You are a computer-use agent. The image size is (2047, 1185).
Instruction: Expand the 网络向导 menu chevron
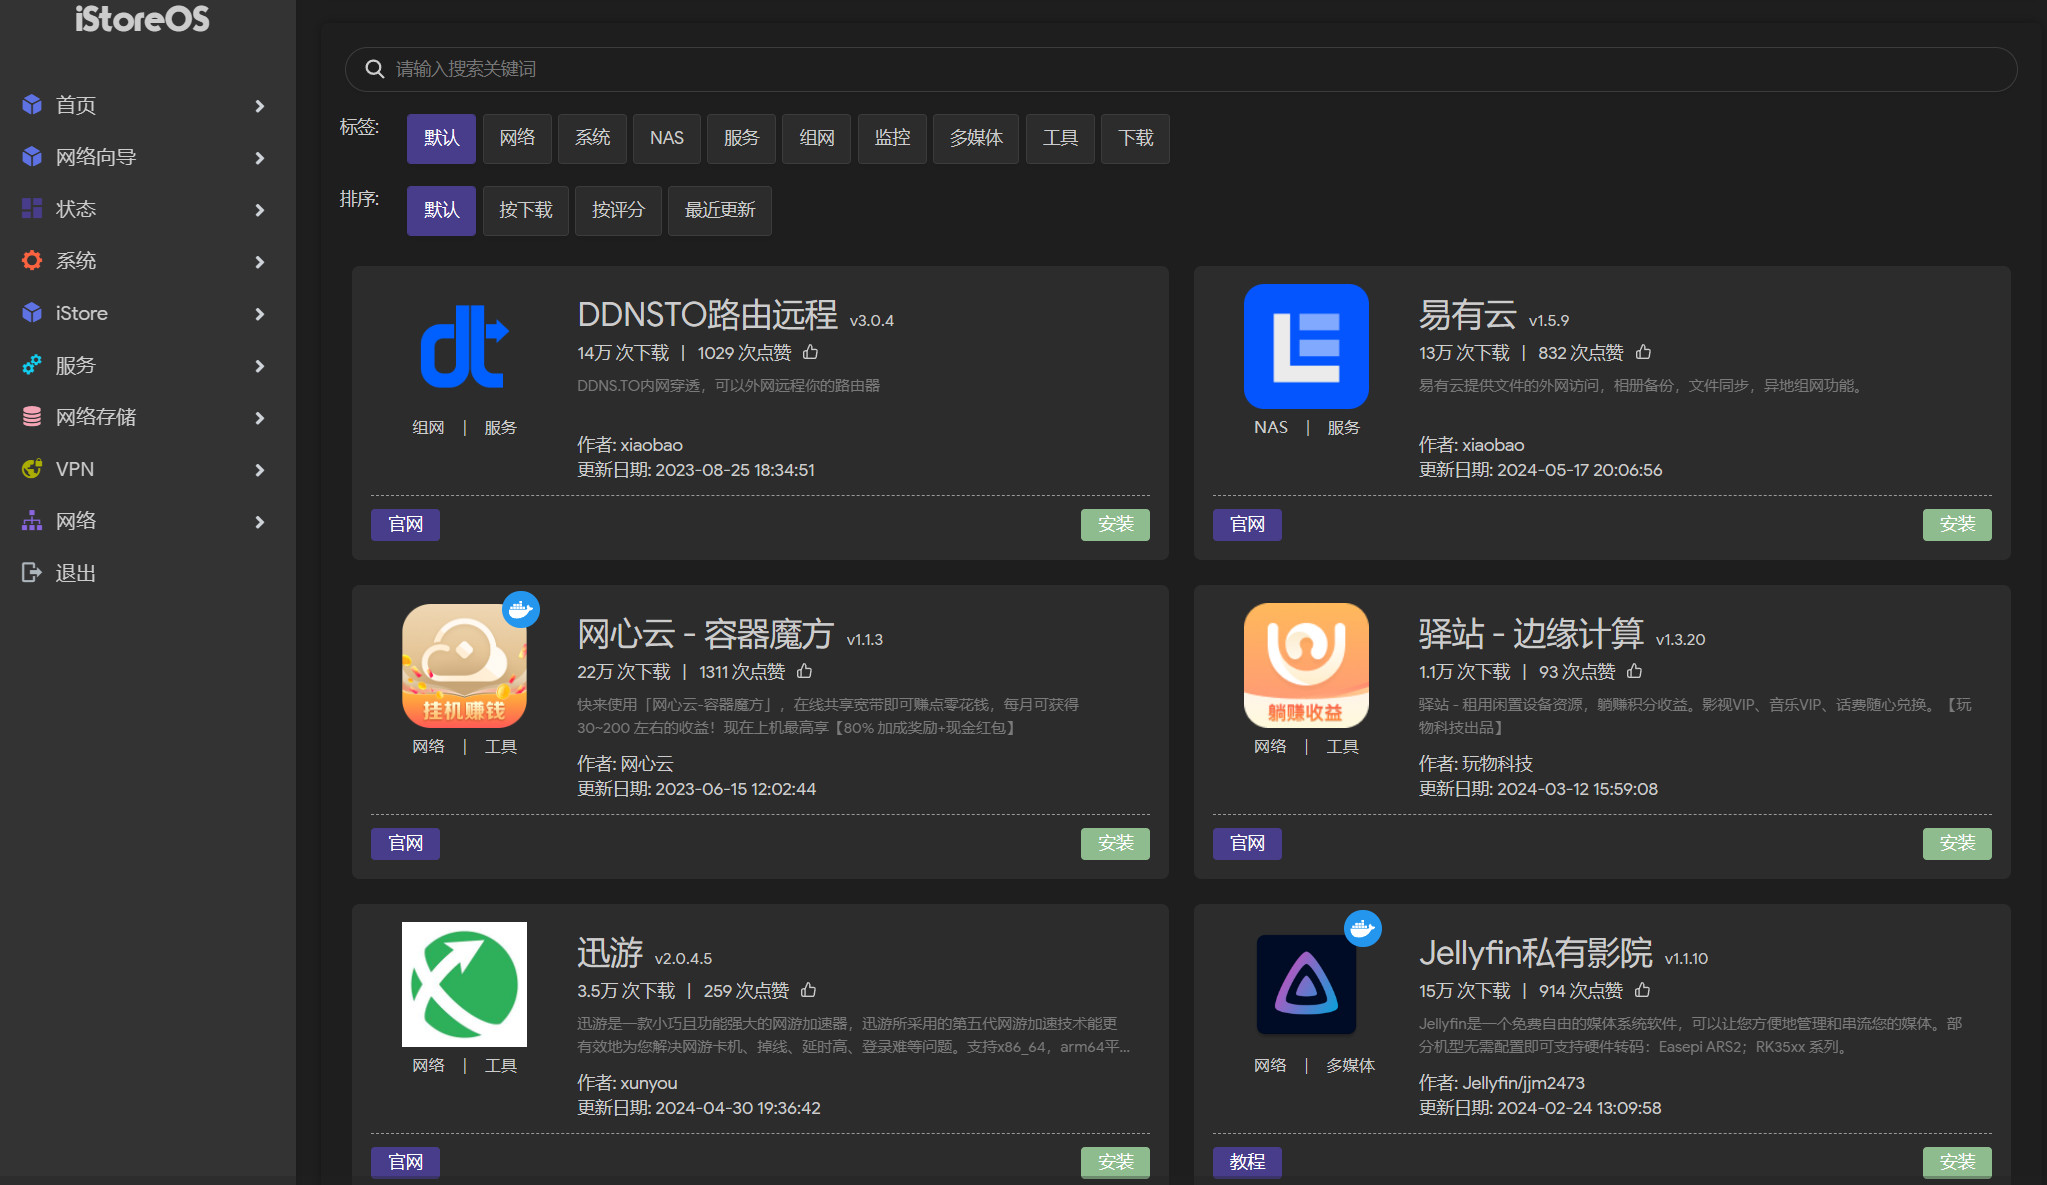[260, 158]
